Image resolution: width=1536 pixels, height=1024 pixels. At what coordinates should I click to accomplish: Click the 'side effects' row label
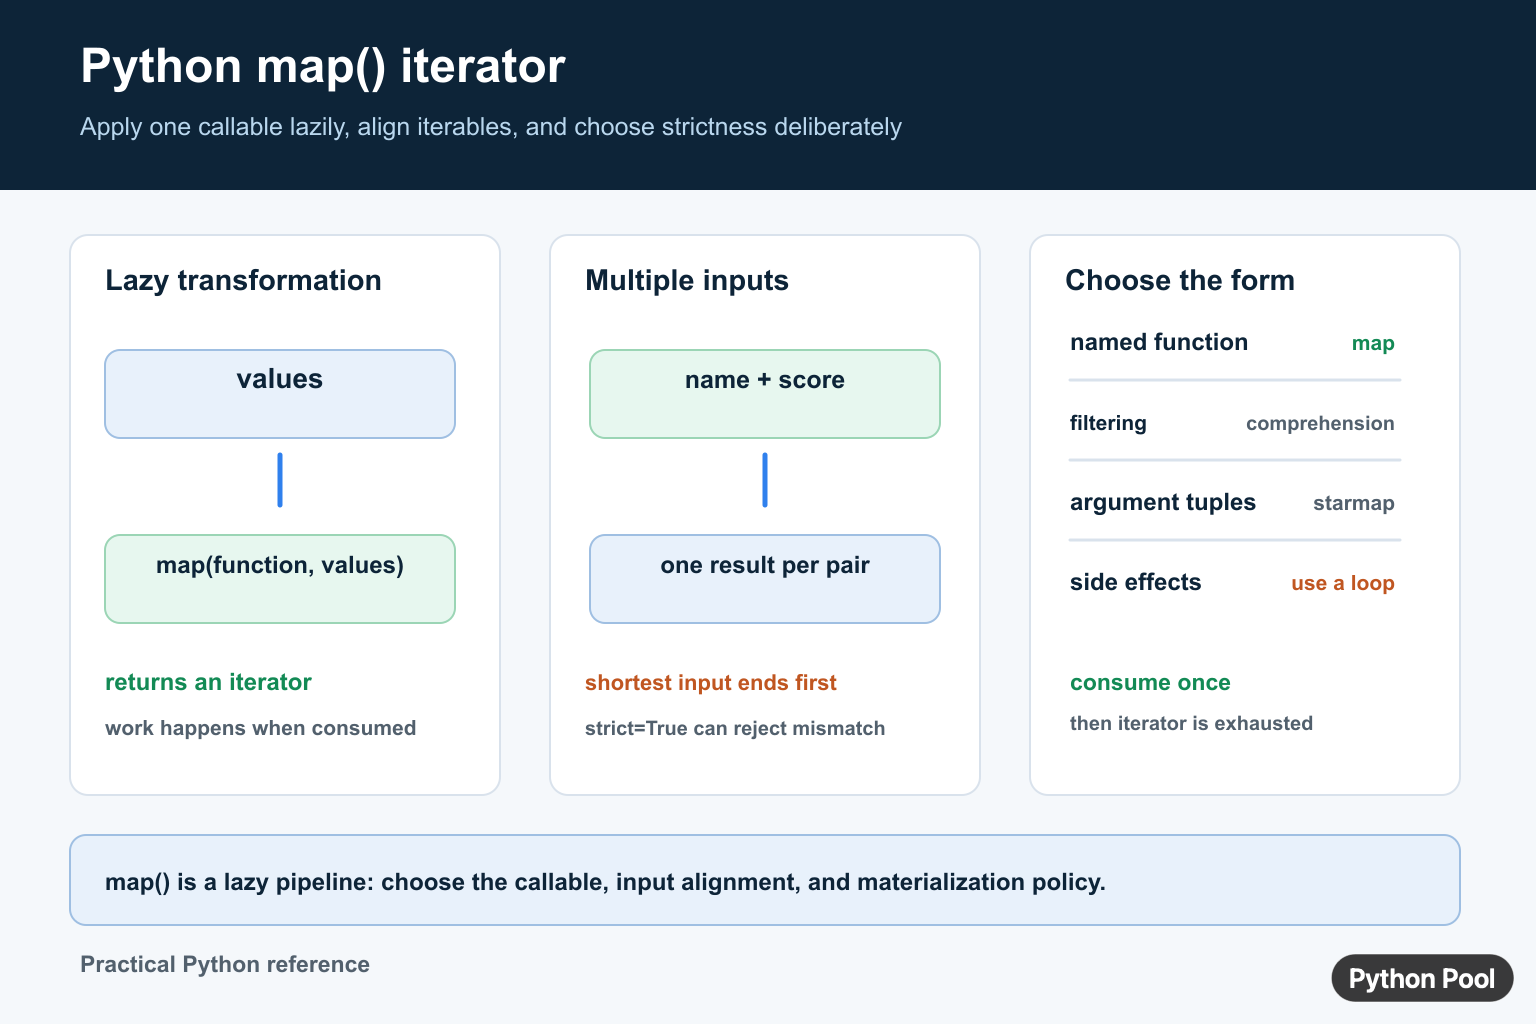click(1135, 582)
